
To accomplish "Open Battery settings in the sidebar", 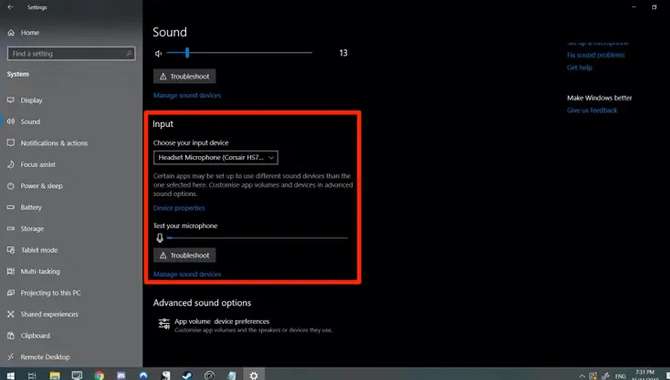I will pos(25,207).
